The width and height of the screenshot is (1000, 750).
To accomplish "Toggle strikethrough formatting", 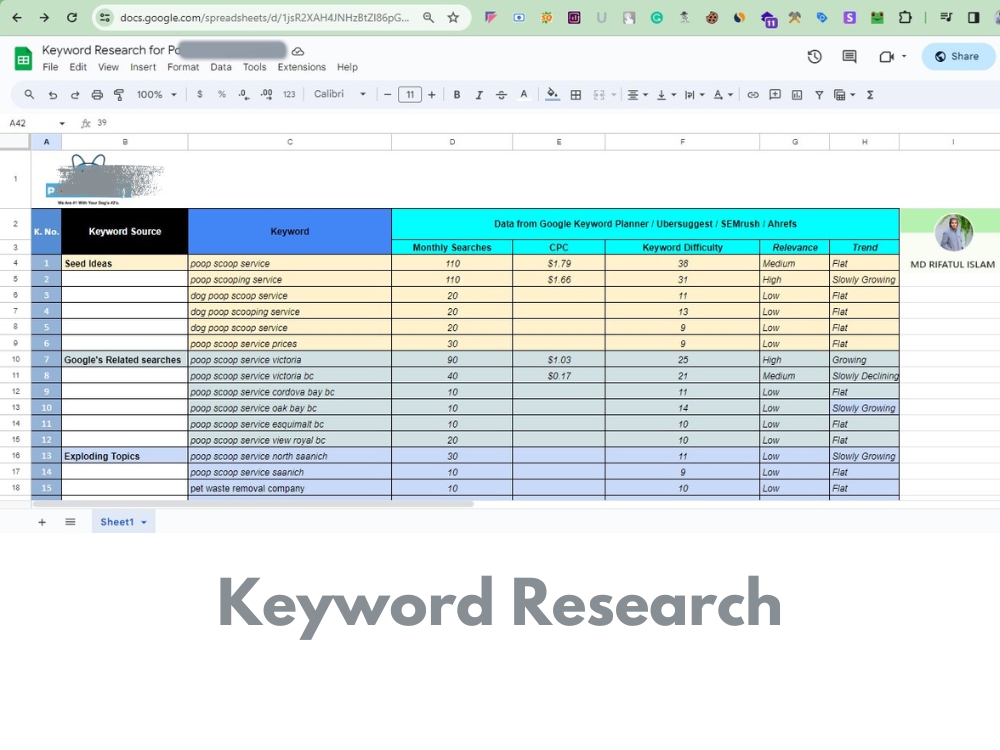I will click(499, 94).
